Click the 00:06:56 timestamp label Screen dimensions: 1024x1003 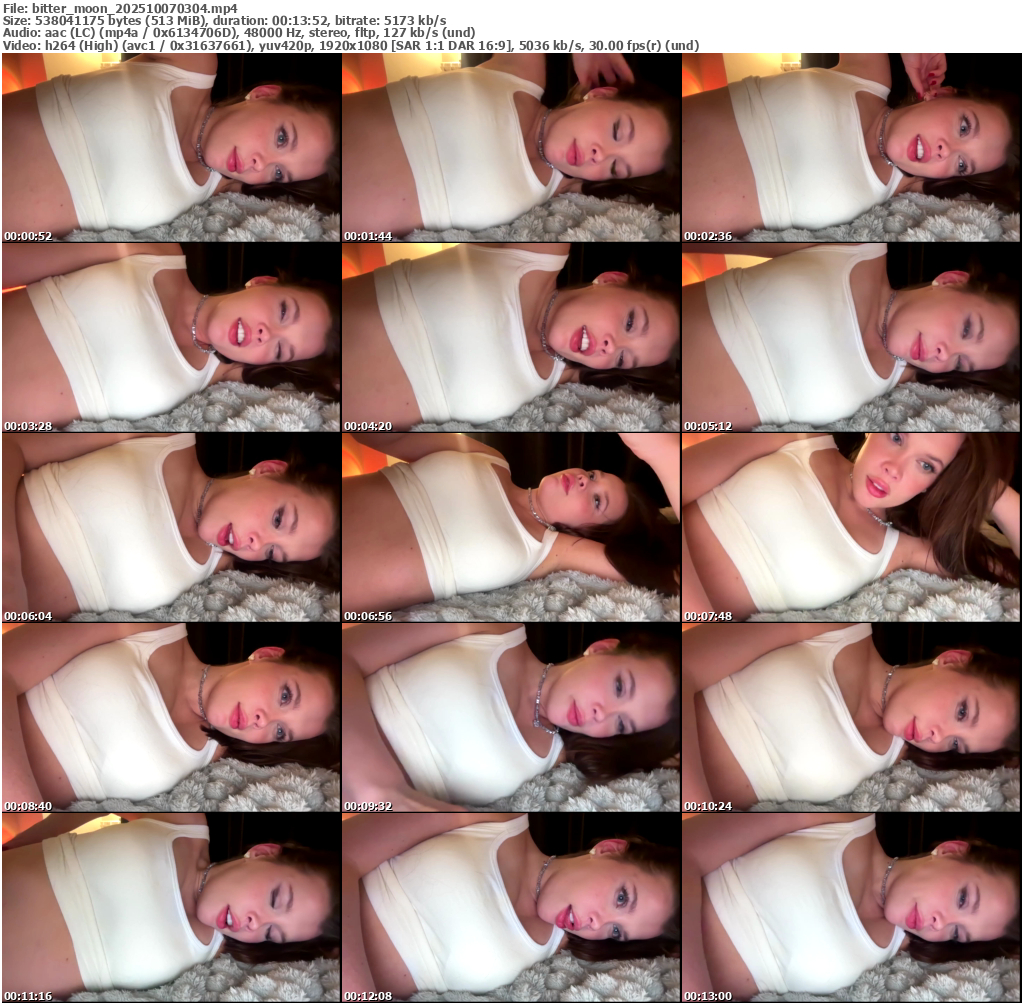[368, 616]
